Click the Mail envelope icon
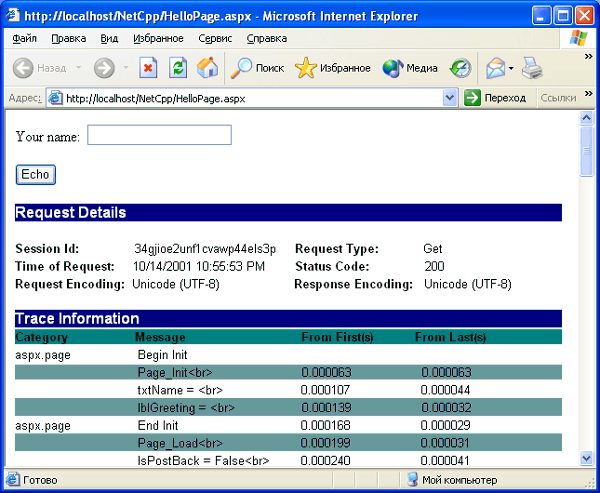The height and width of the screenshot is (493, 600). (495, 68)
